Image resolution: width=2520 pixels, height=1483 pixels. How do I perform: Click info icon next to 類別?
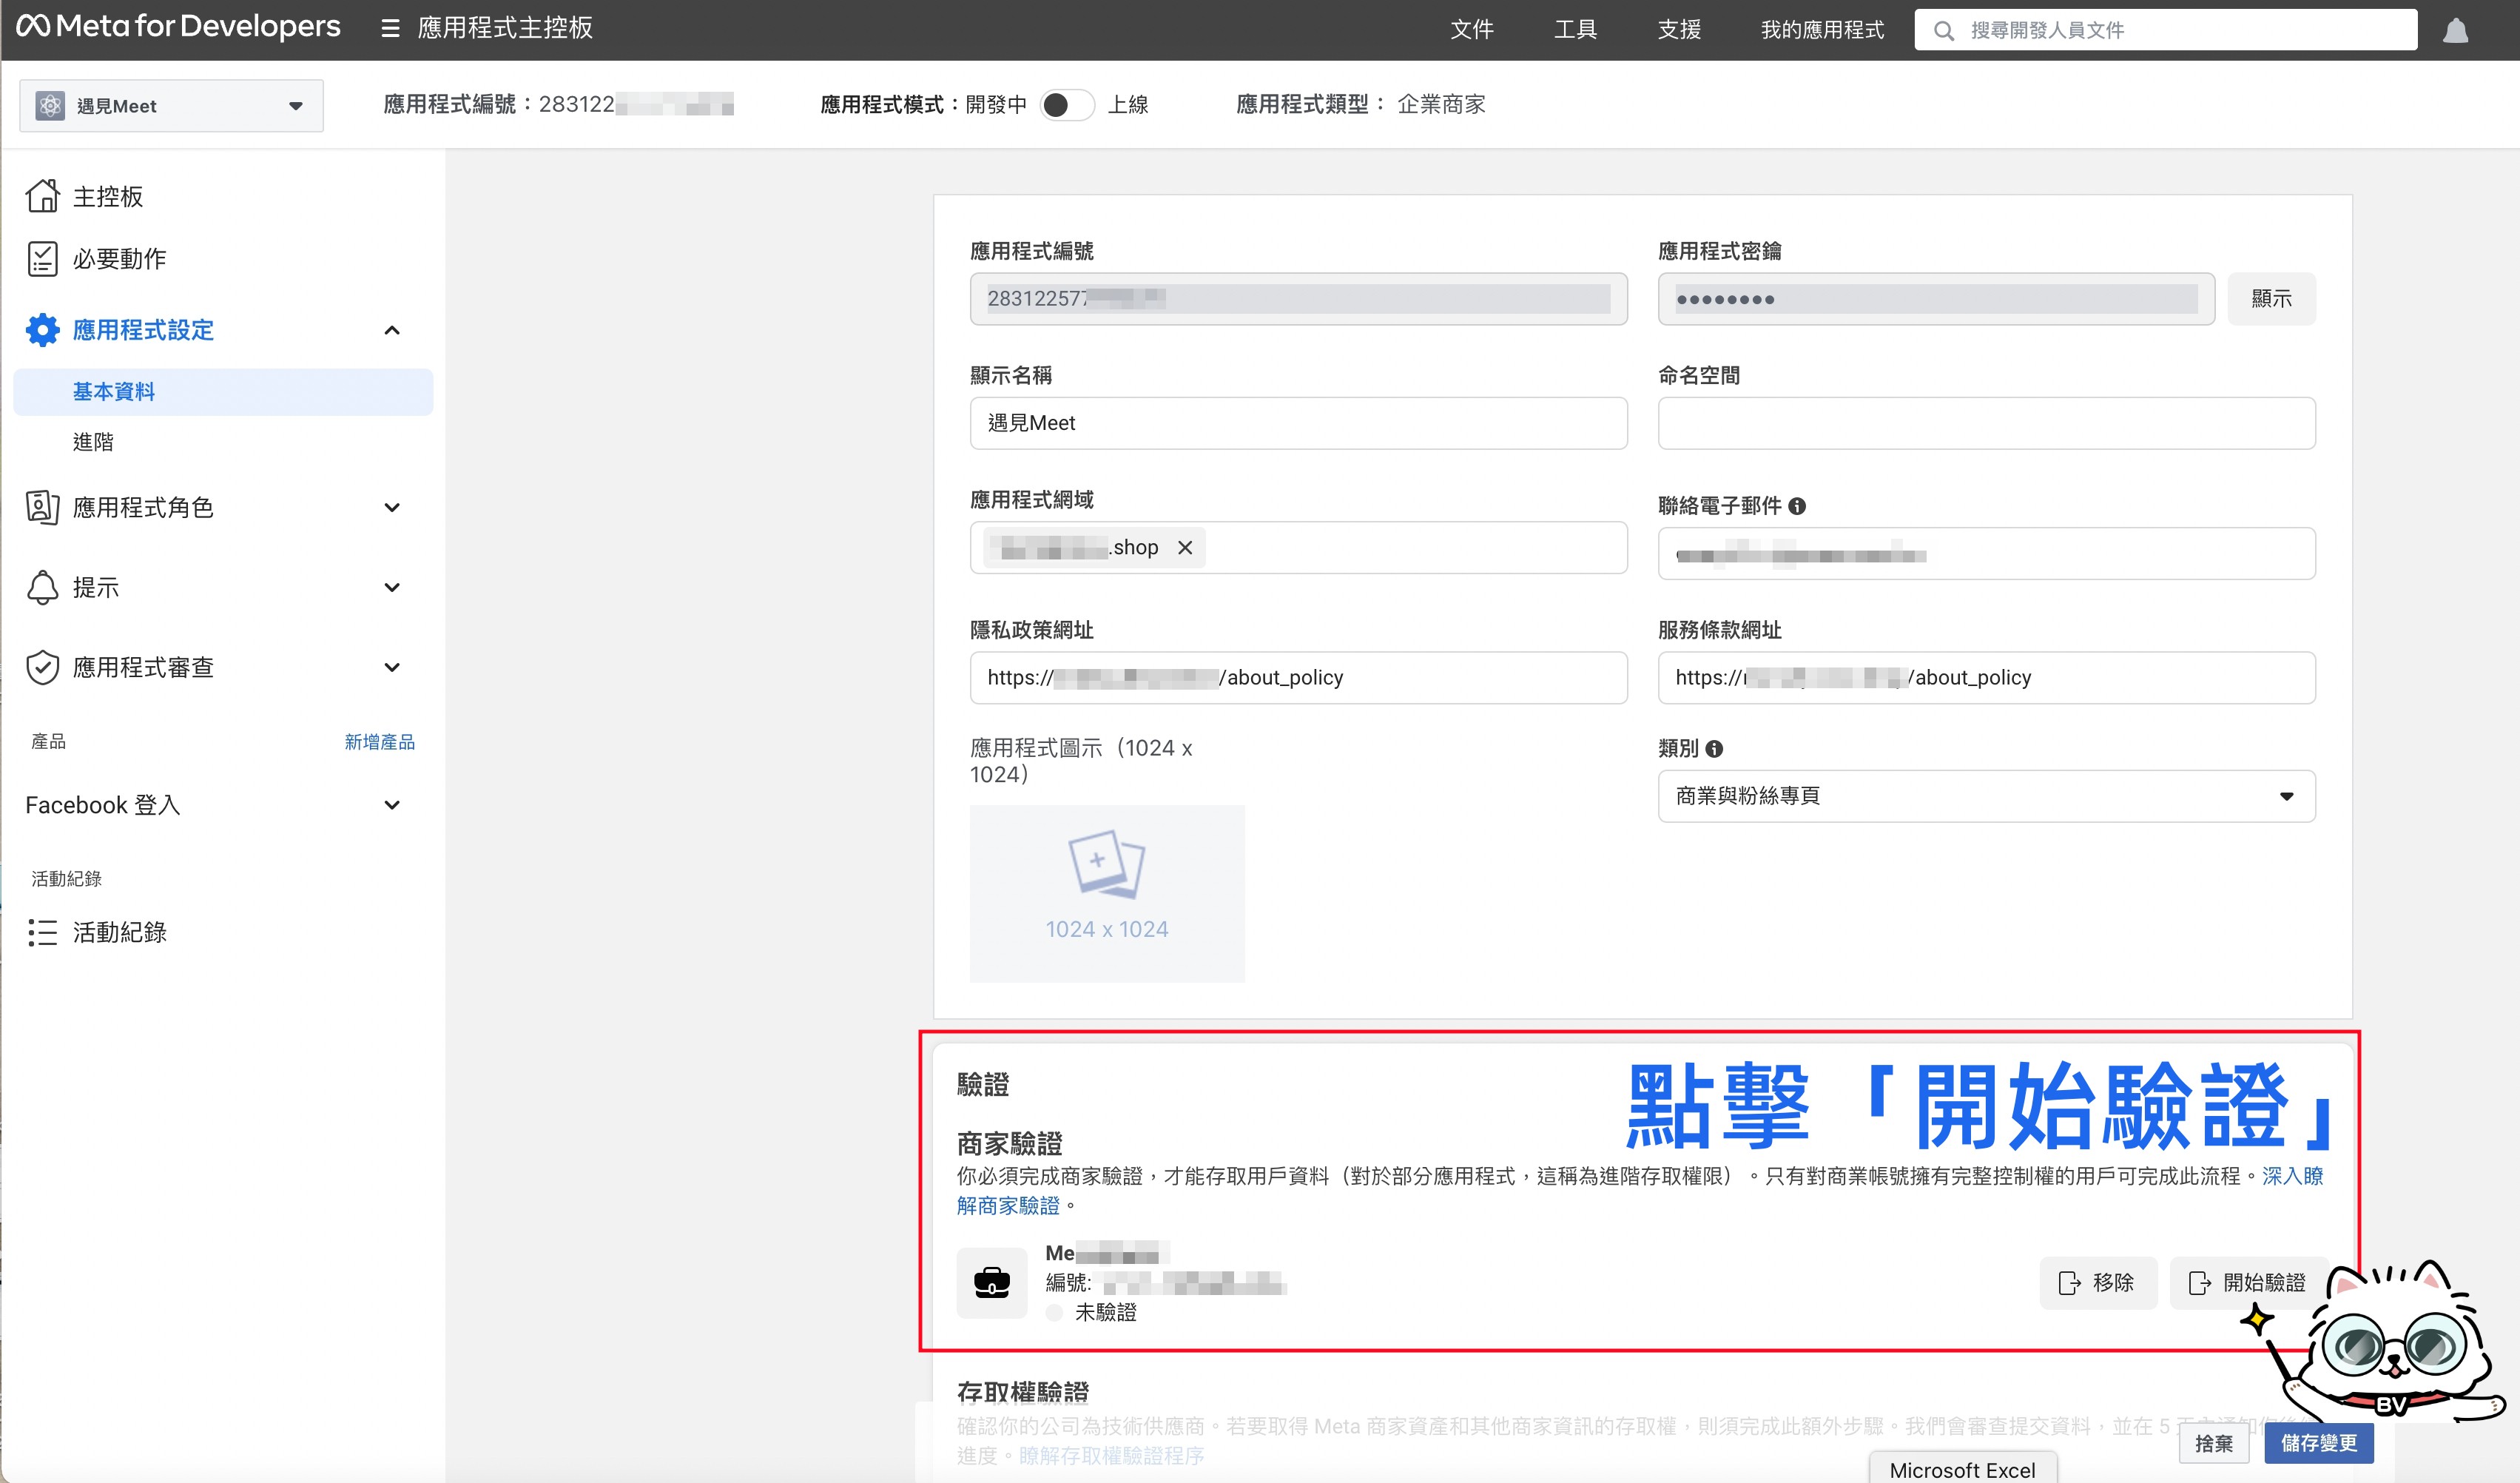tap(1714, 748)
